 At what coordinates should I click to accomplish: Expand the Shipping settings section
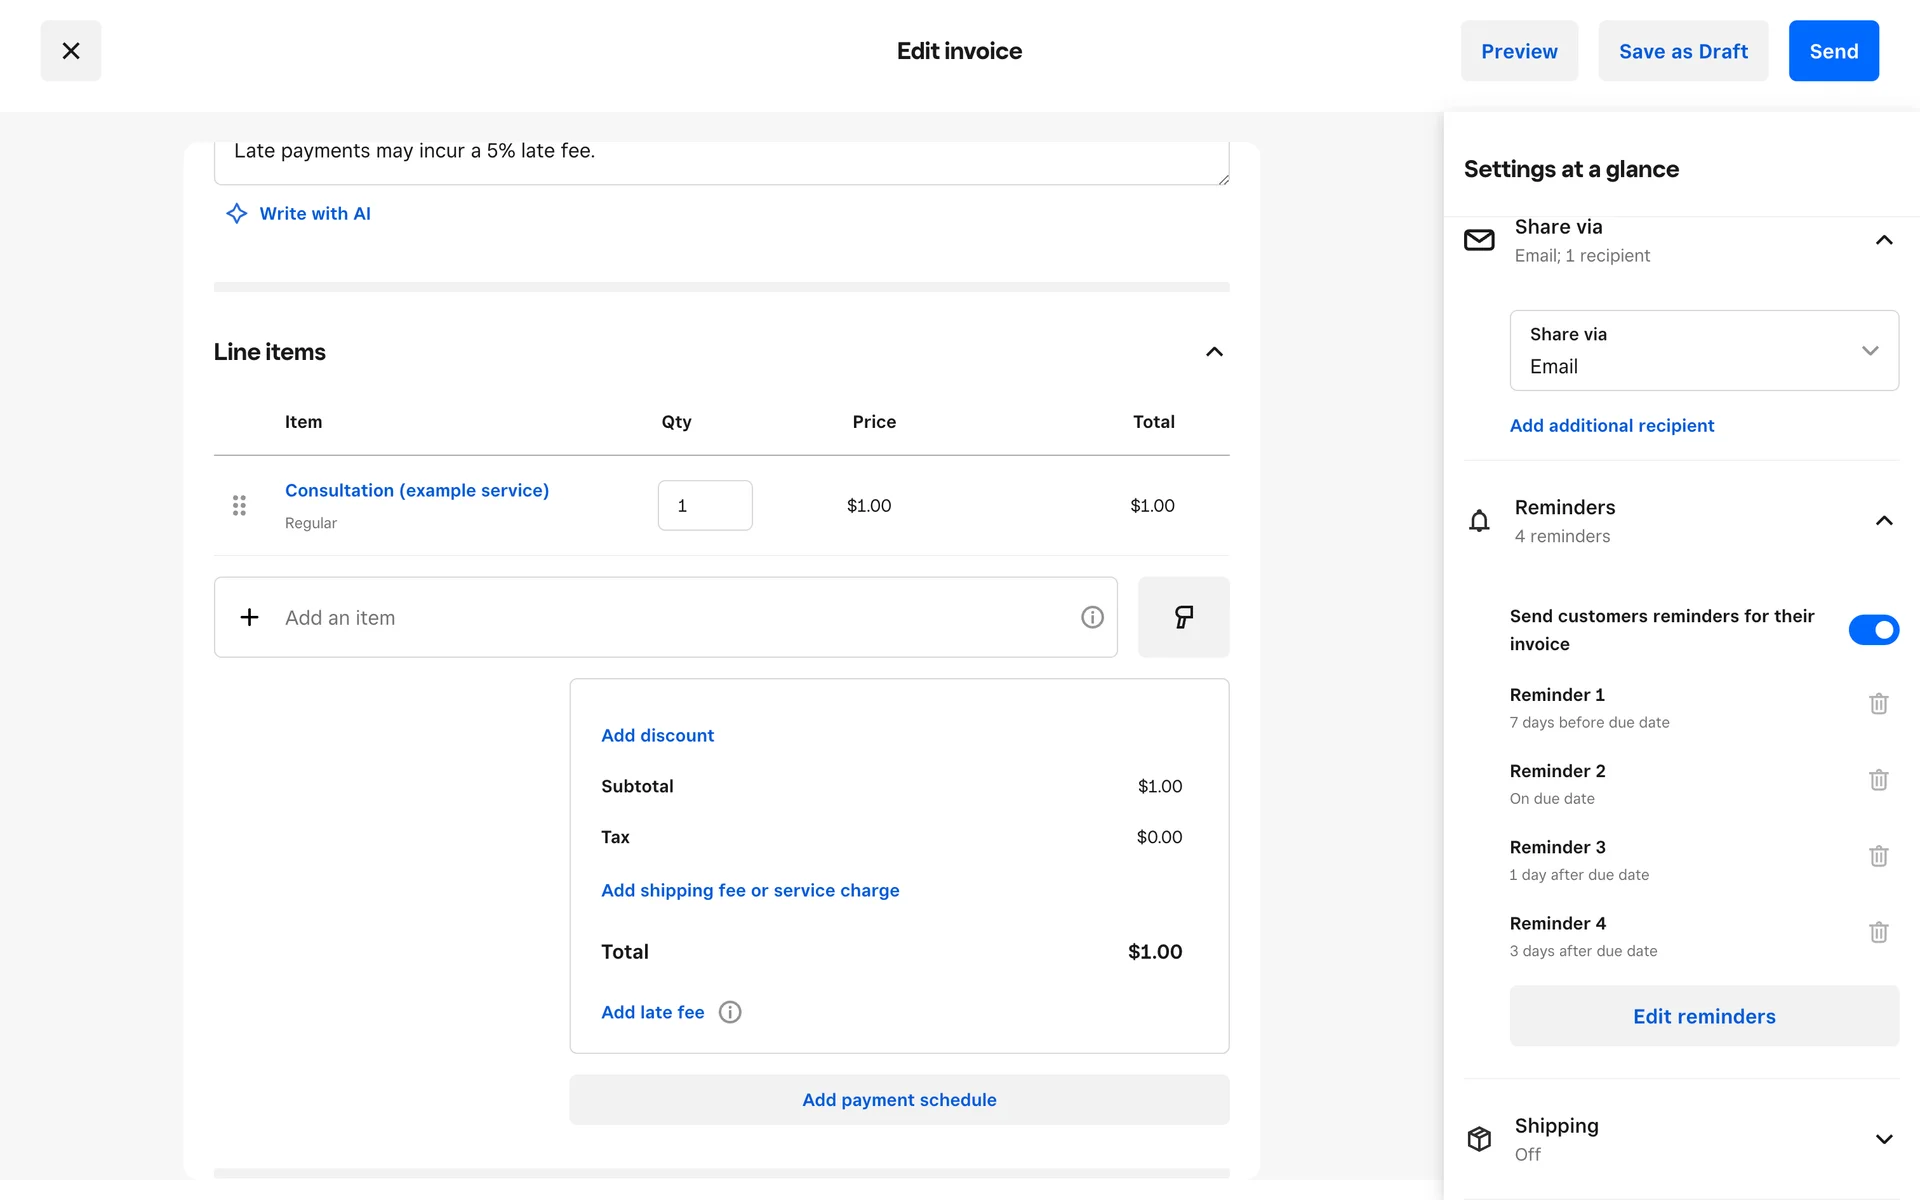point(1883,1139)
